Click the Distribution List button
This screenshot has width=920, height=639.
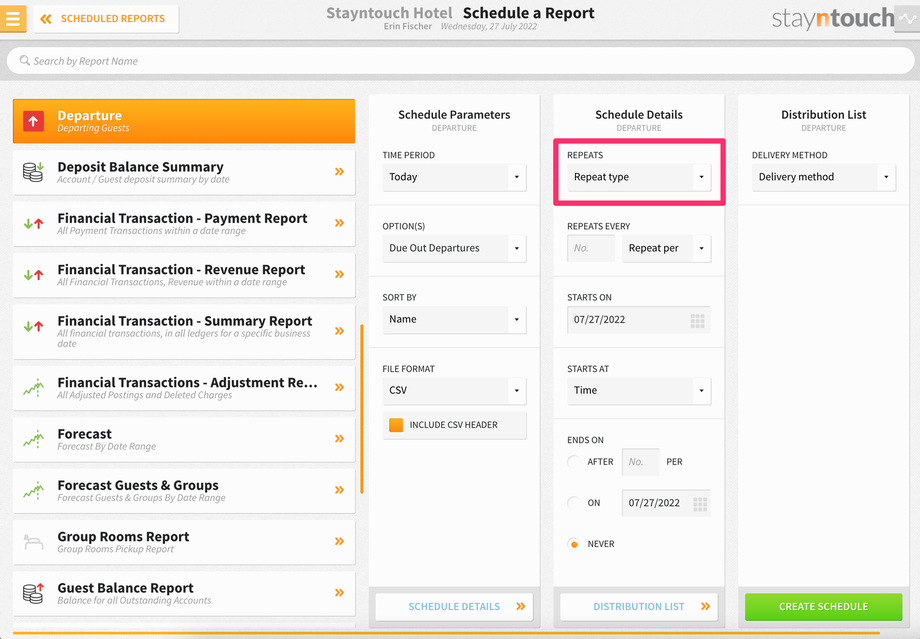coord(639,607)
